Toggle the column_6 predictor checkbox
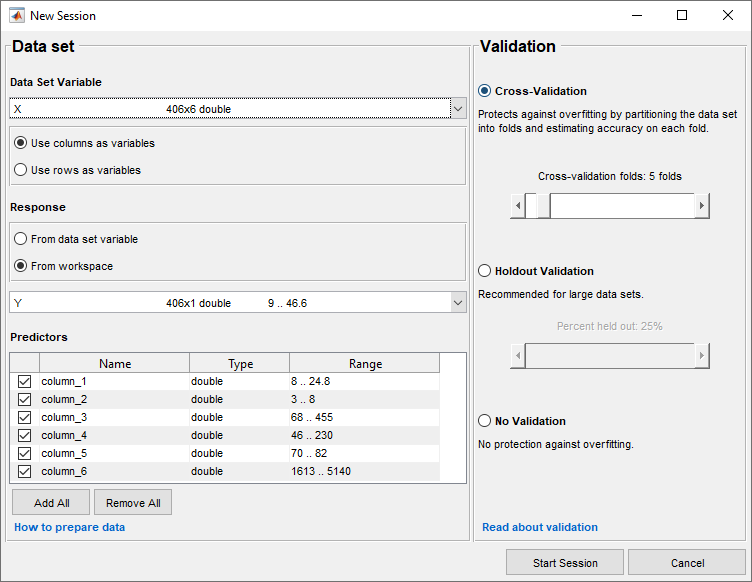The image size is (752, 582). [x=25, y=472]
